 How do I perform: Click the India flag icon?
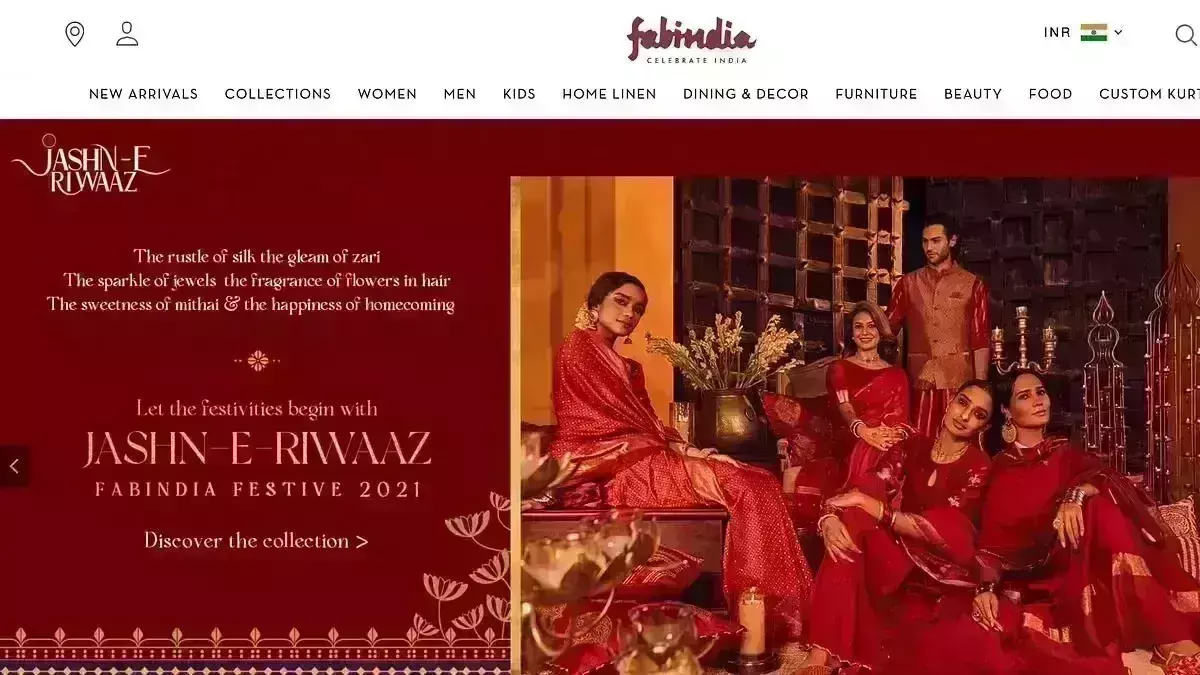coord(1094,32)
